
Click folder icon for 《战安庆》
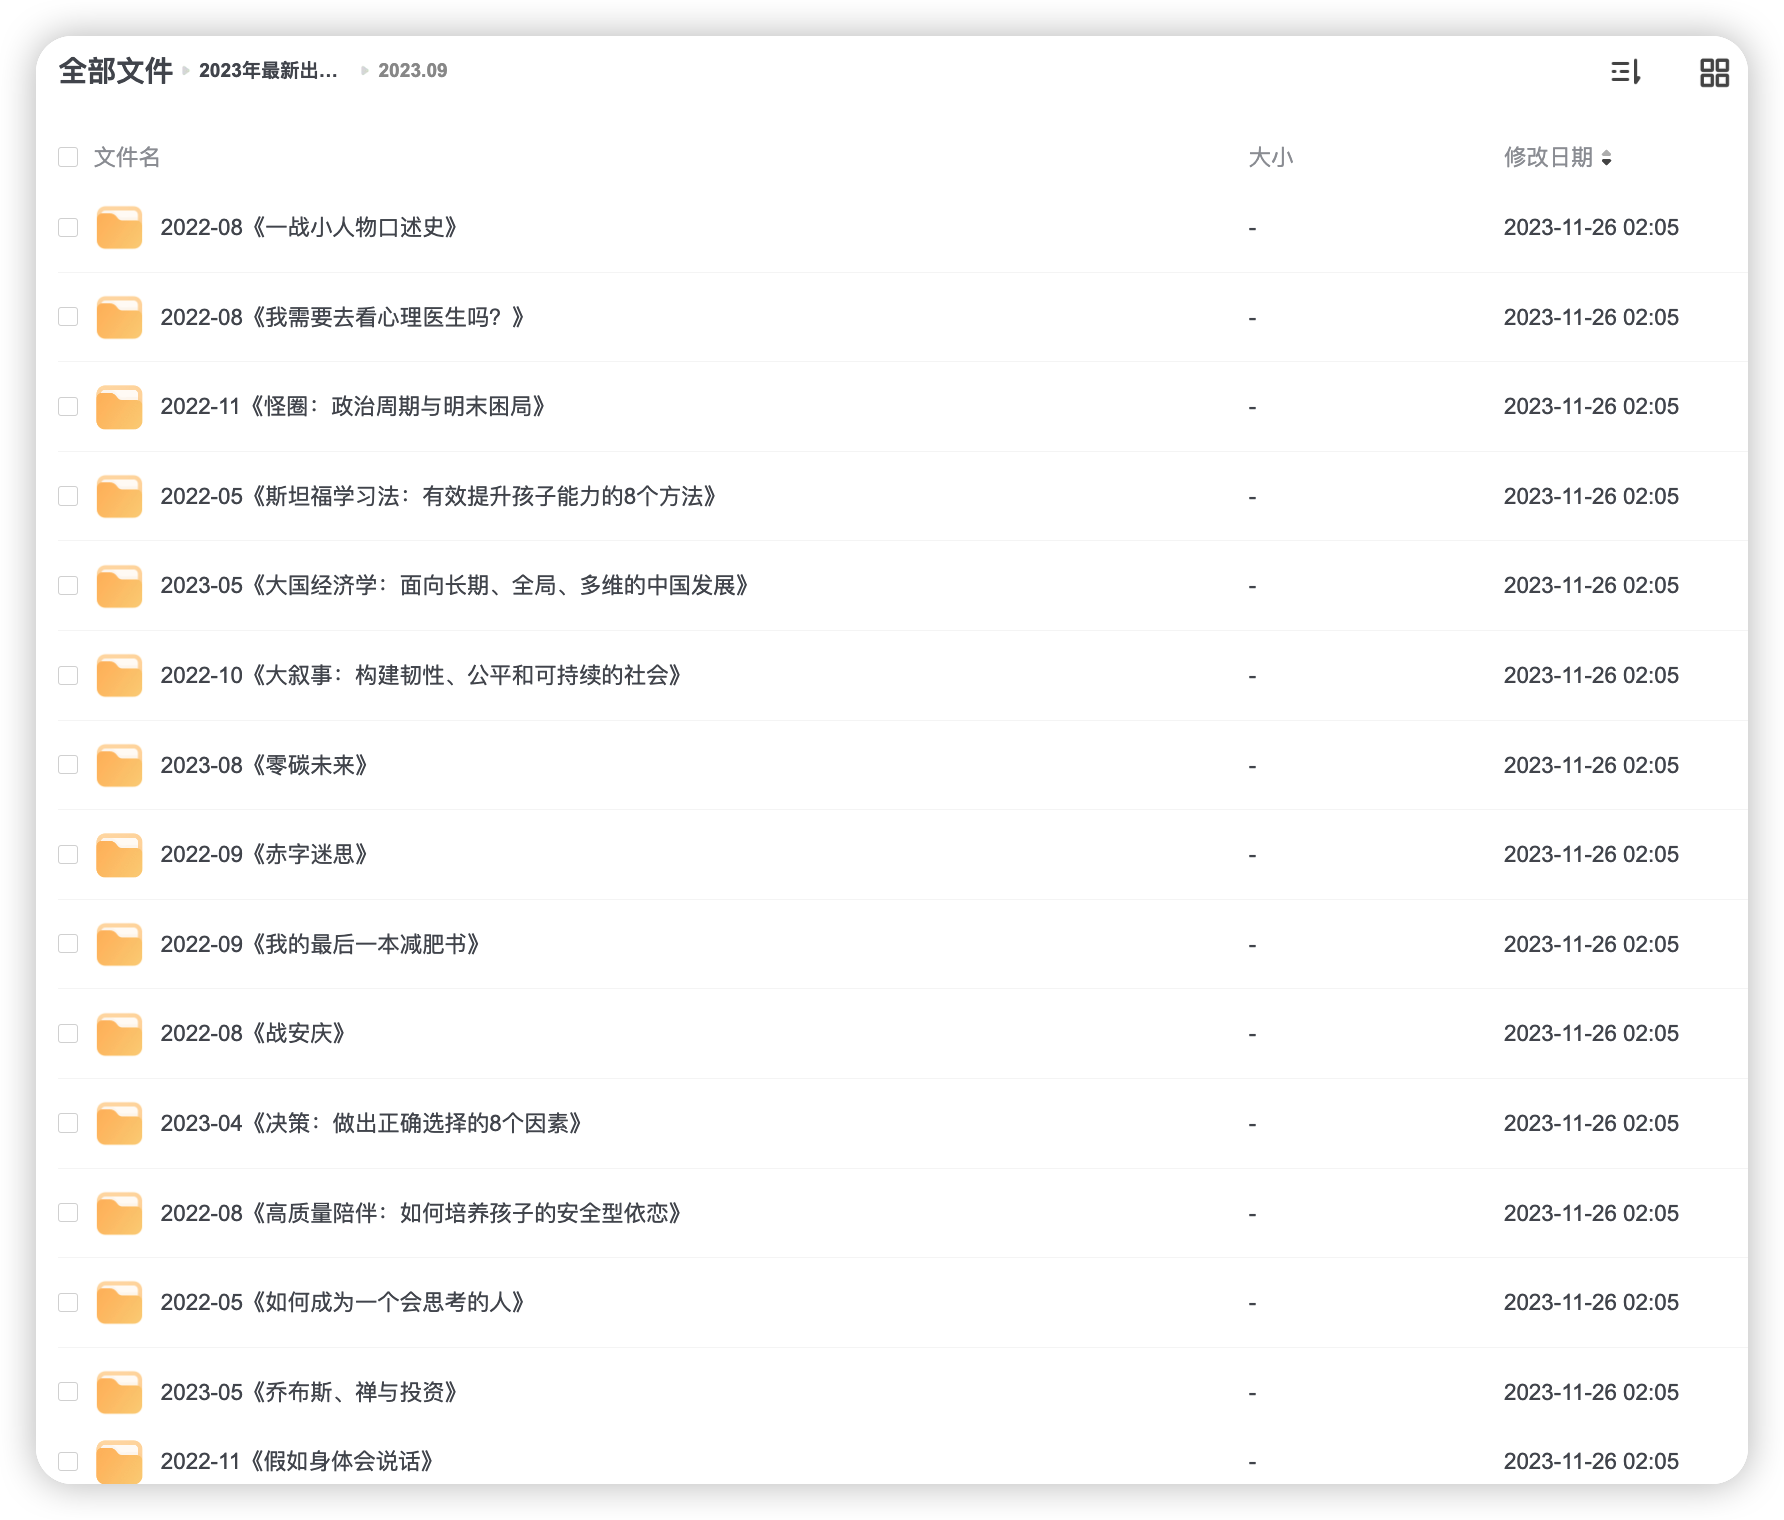(x=119, y=1033)
